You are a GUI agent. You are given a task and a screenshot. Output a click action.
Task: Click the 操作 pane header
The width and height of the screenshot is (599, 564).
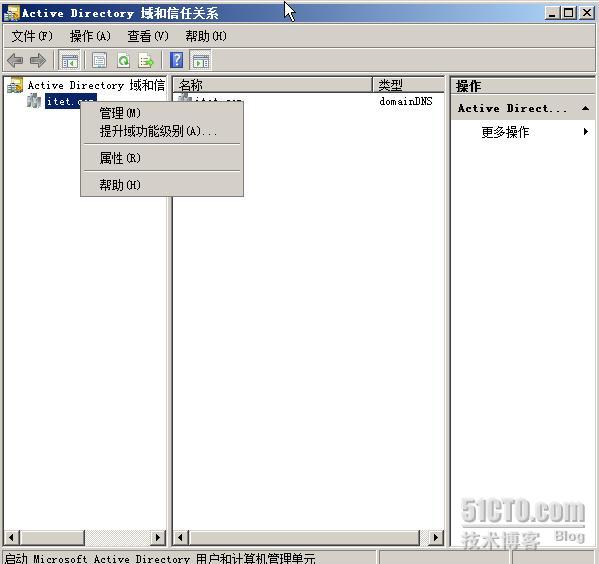click(523, 86)
